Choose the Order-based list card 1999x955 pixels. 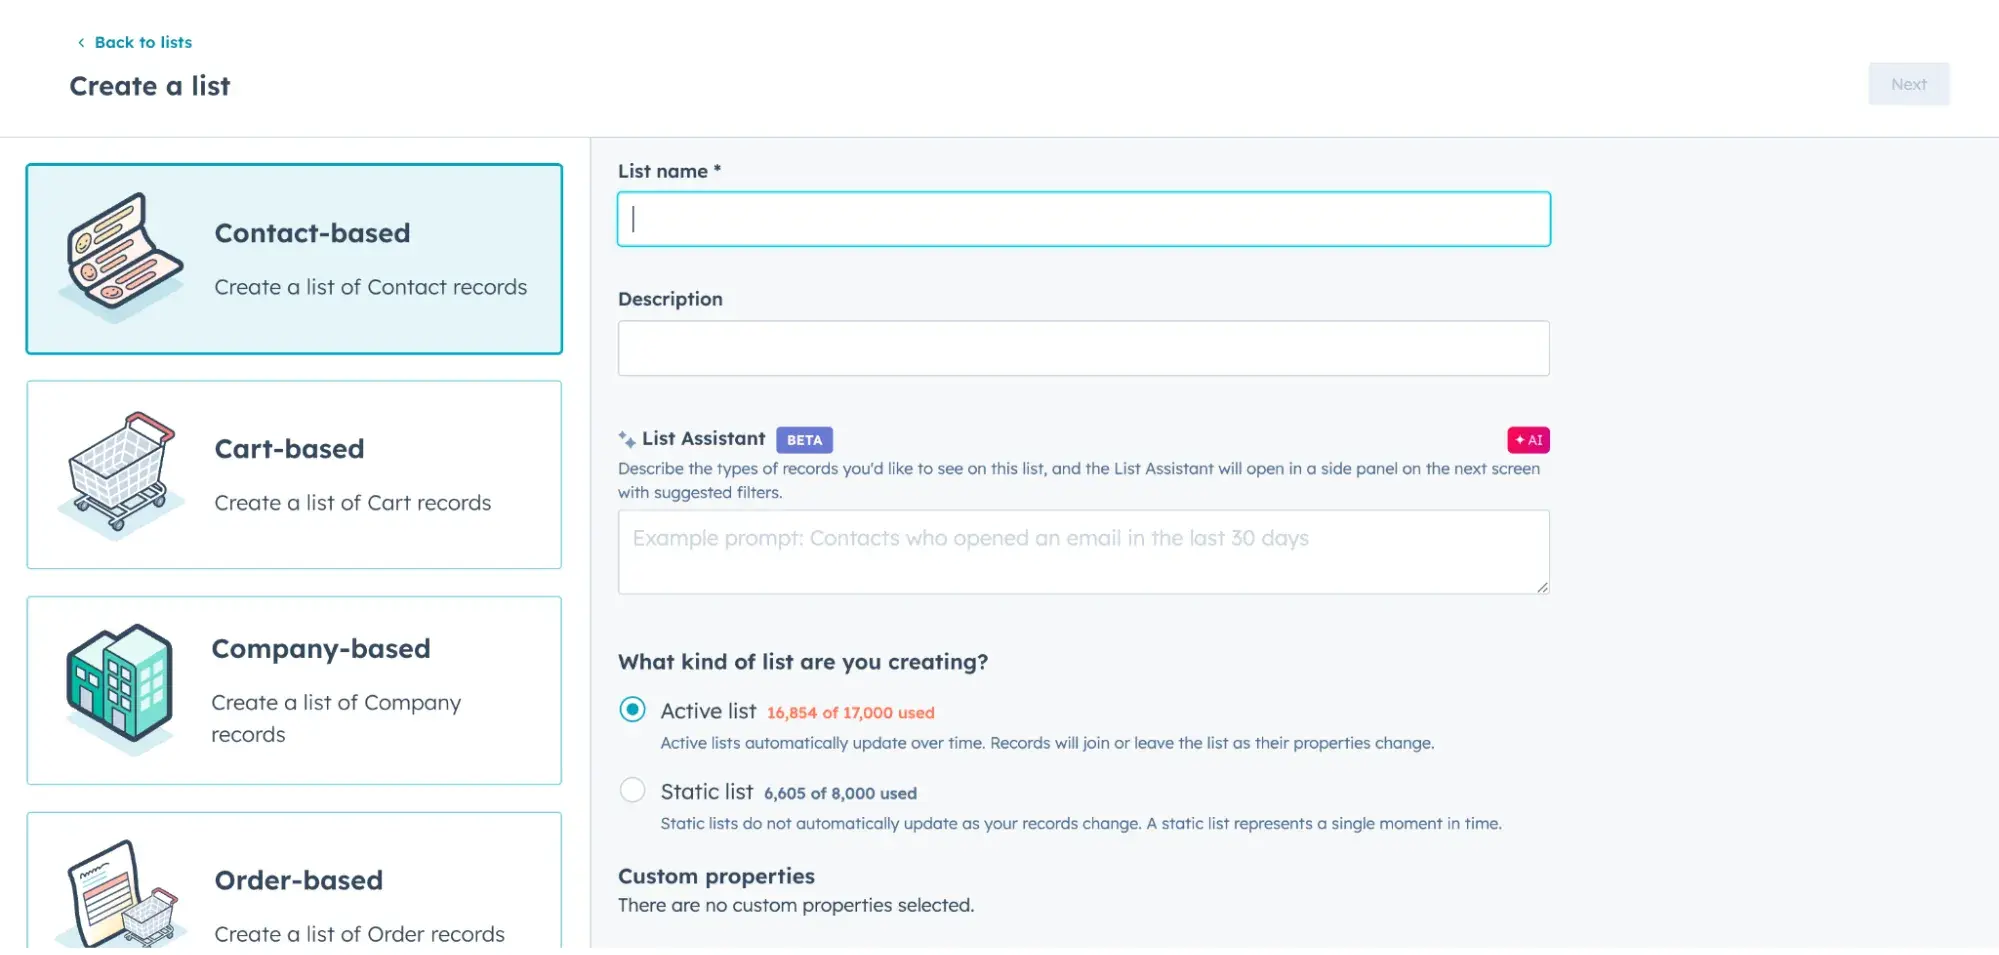pos(294,880)
